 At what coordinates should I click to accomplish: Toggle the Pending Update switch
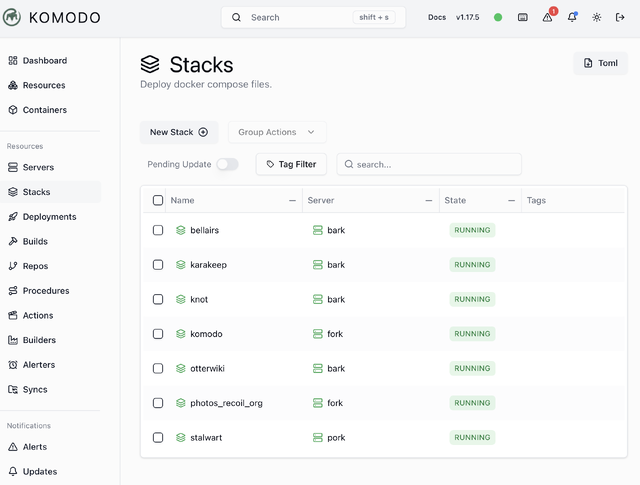(227, 164)
